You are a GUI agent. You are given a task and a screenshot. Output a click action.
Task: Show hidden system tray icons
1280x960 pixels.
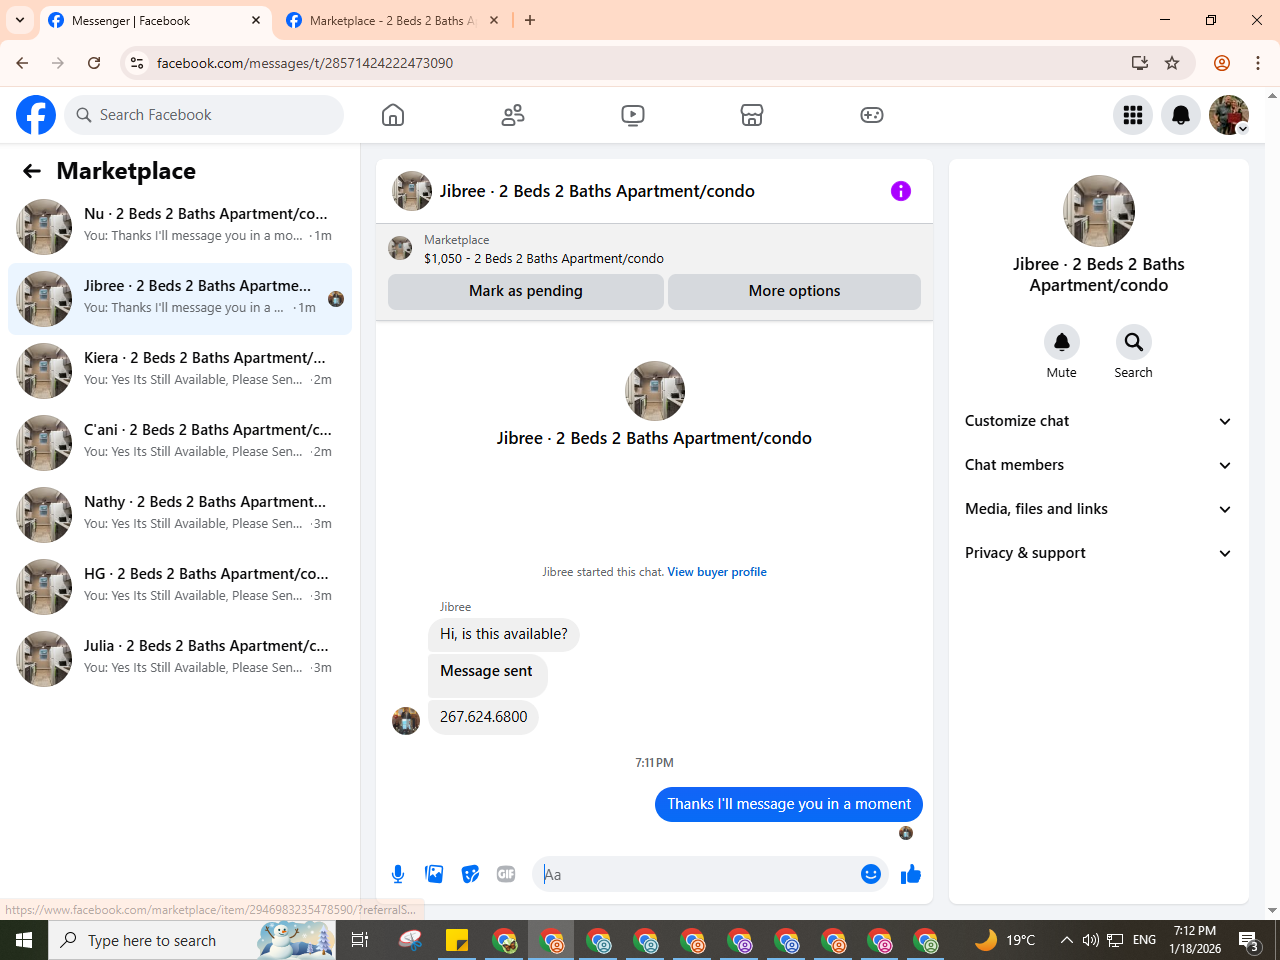click(x=1066, y=940)
